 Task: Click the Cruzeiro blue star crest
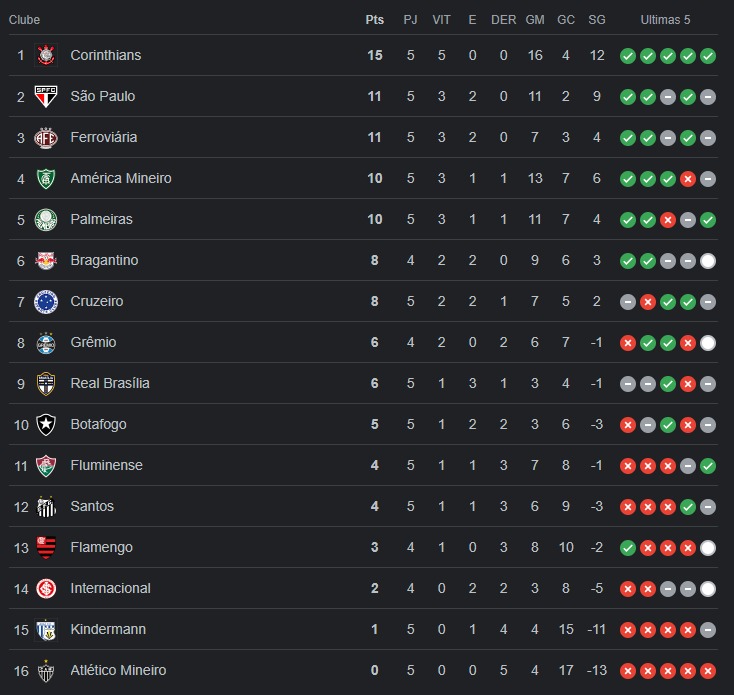point(46,301)
